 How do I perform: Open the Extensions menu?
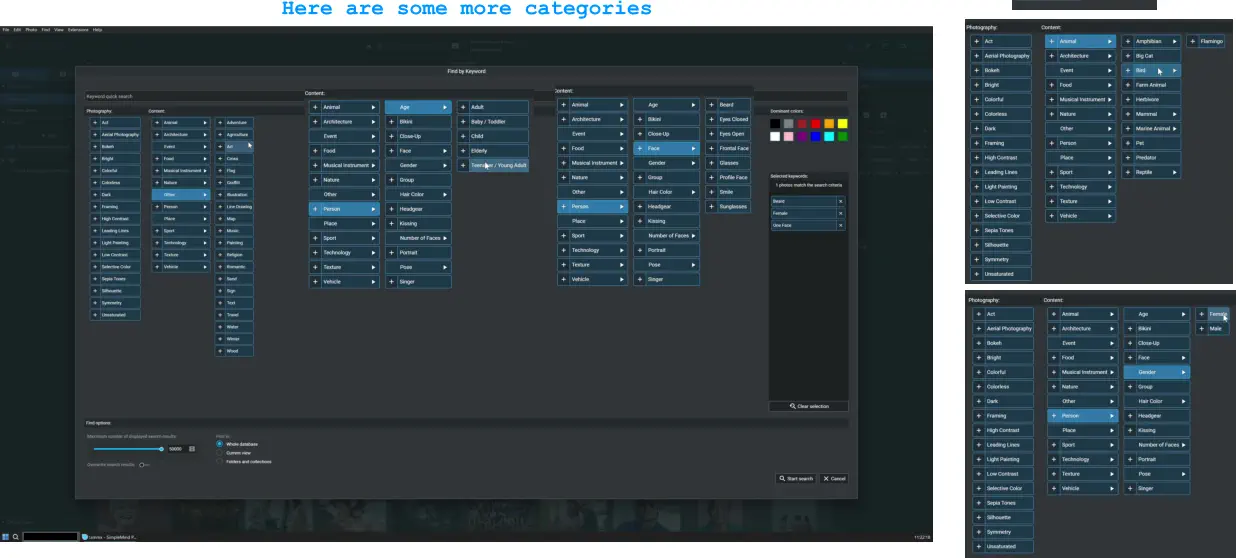[78, 30]
